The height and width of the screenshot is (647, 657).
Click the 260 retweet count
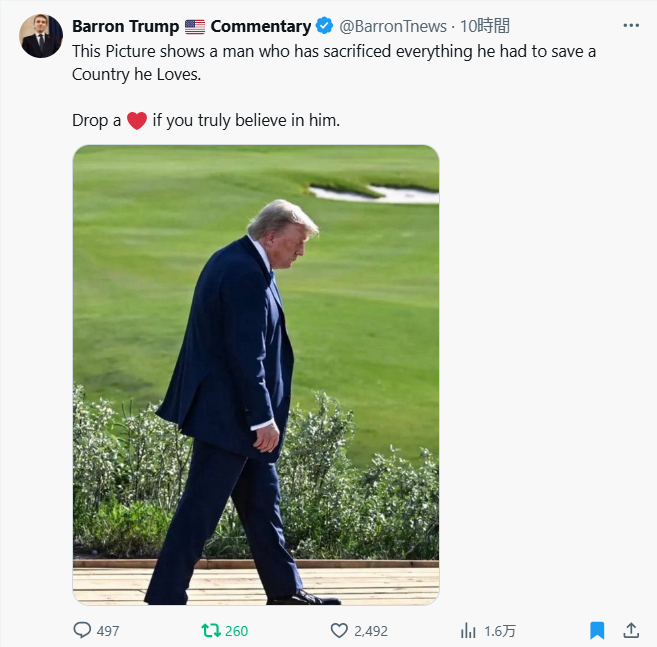236,631
